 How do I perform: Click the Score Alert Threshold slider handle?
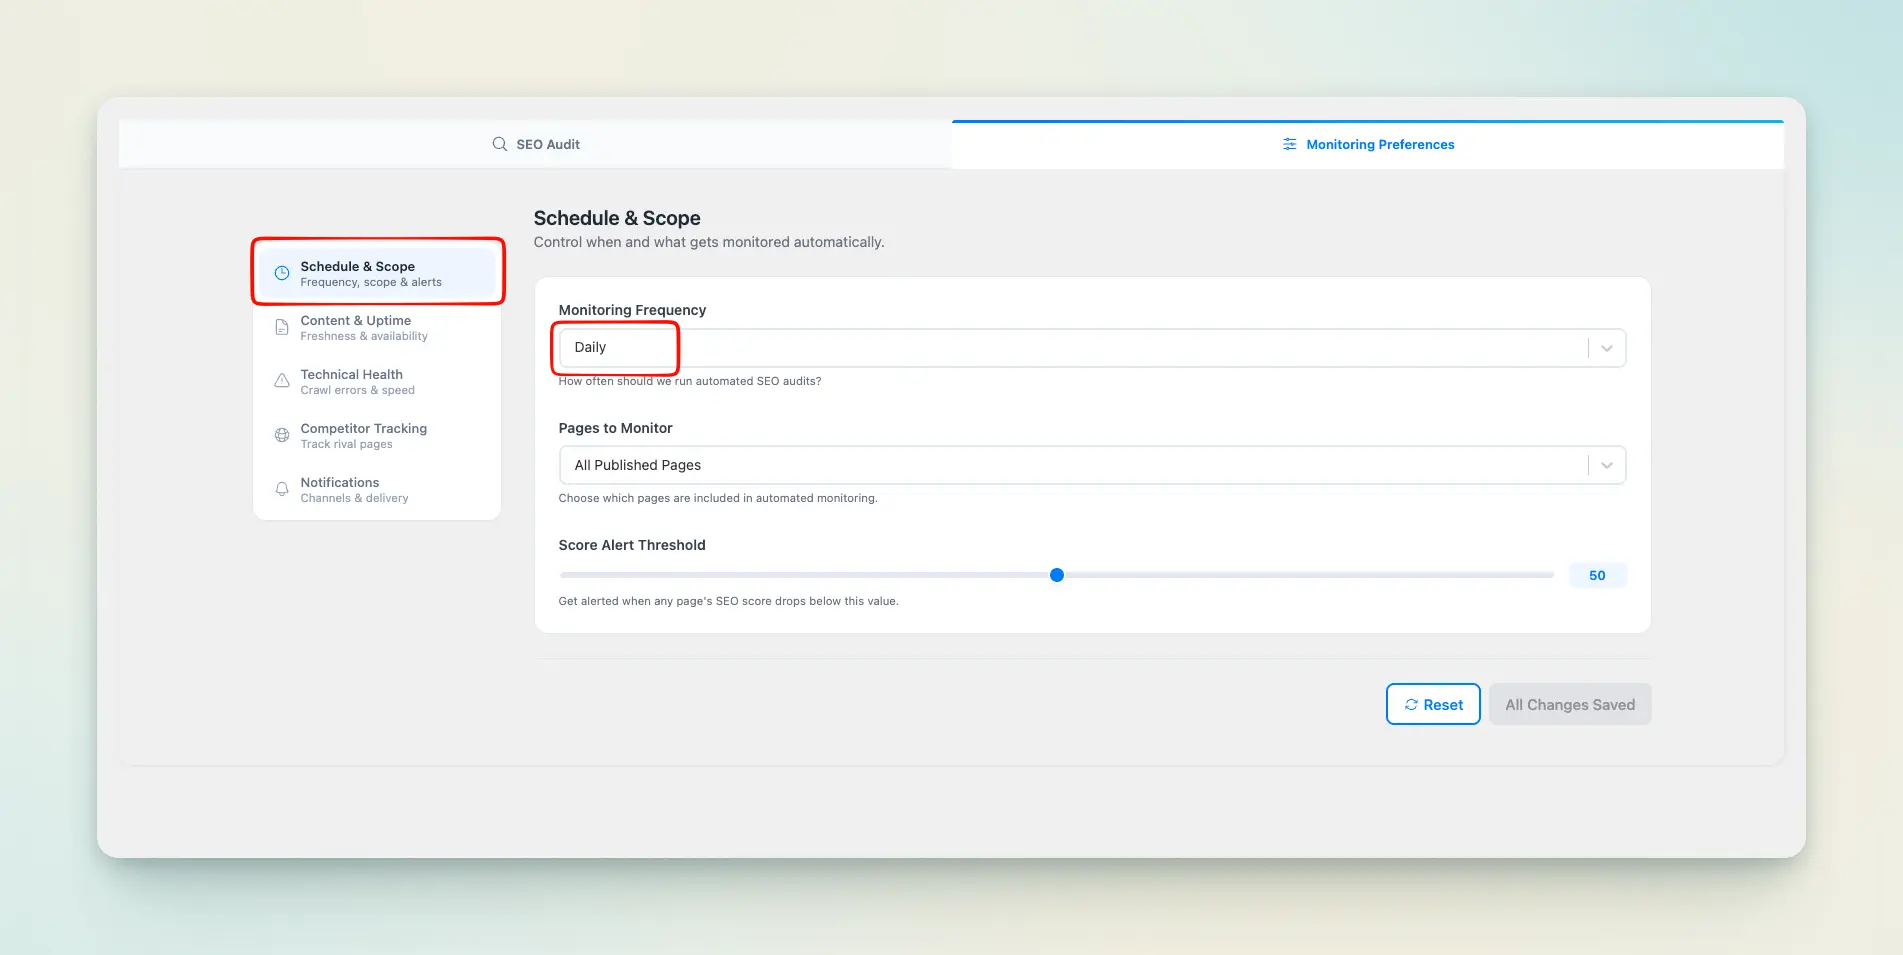click(x=1057, y=575)
